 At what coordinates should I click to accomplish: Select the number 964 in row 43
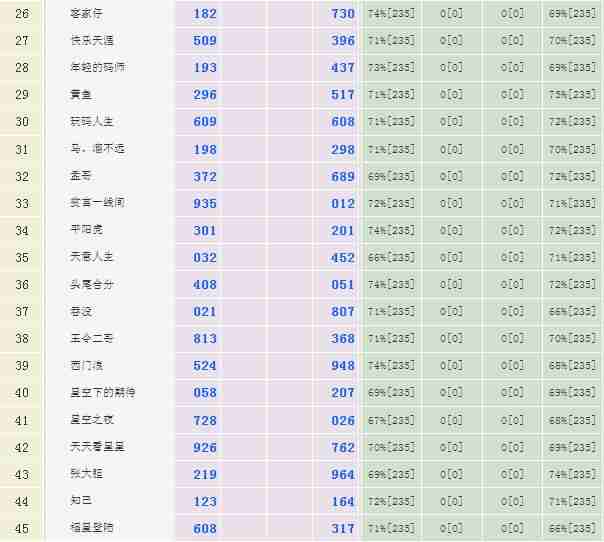coord(343,473)
